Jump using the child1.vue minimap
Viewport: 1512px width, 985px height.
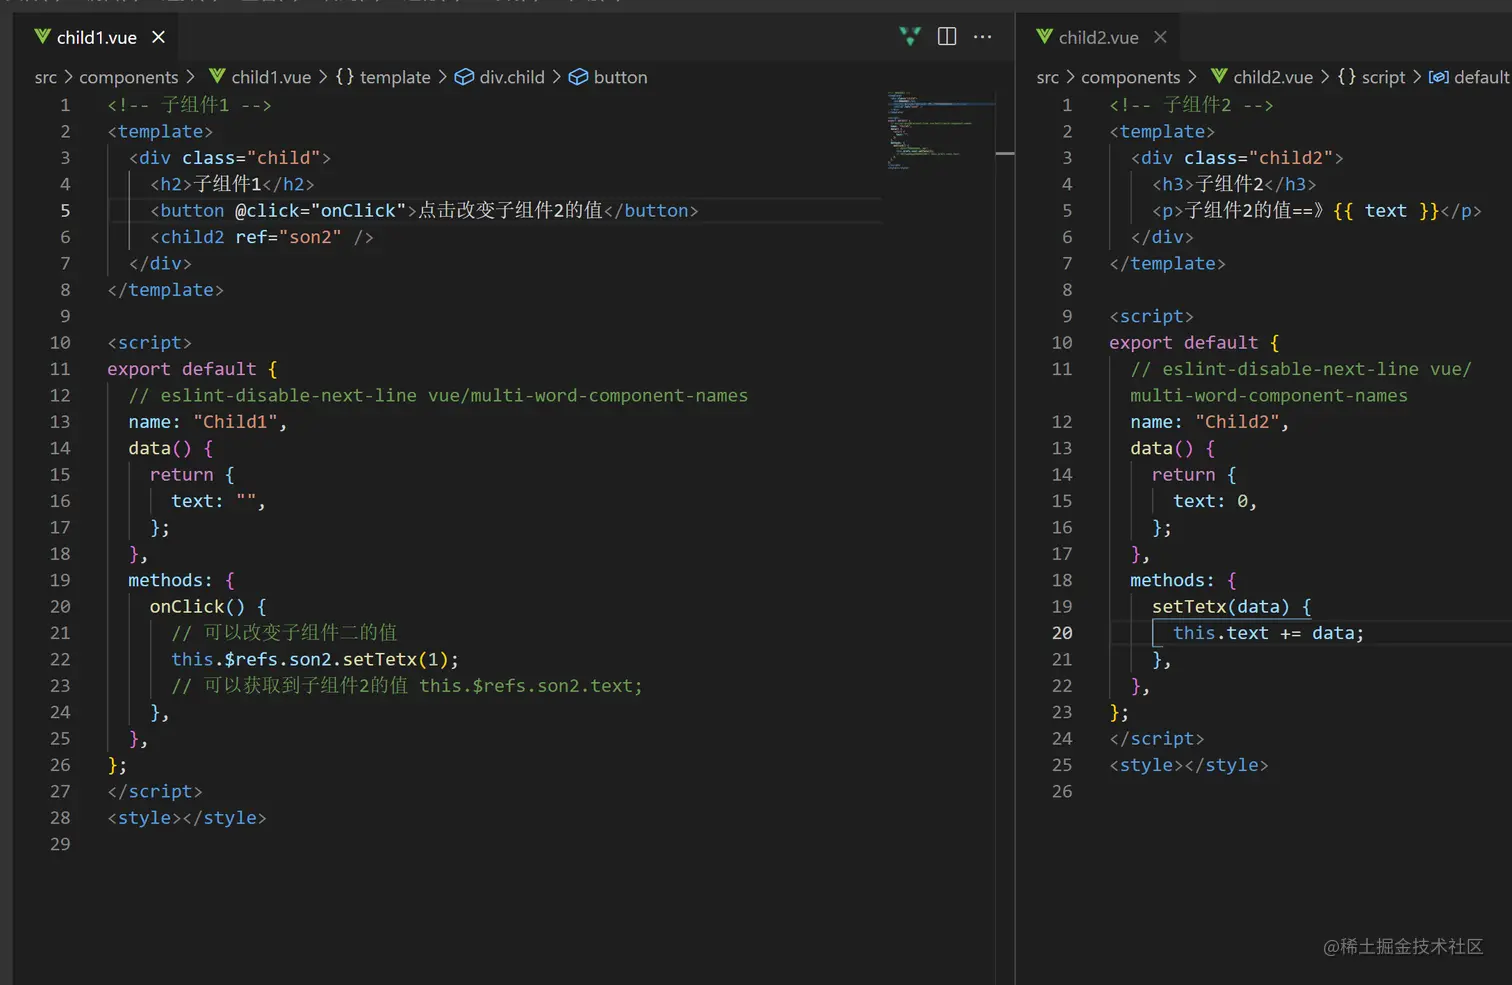(939, 130)
